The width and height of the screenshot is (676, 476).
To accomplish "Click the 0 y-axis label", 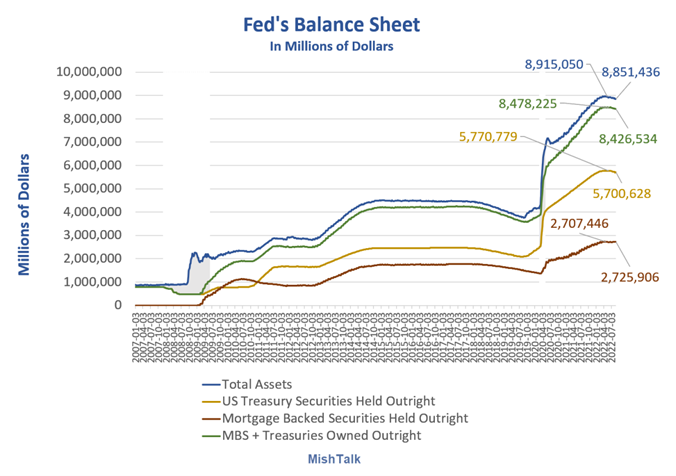I will (118, 305).
